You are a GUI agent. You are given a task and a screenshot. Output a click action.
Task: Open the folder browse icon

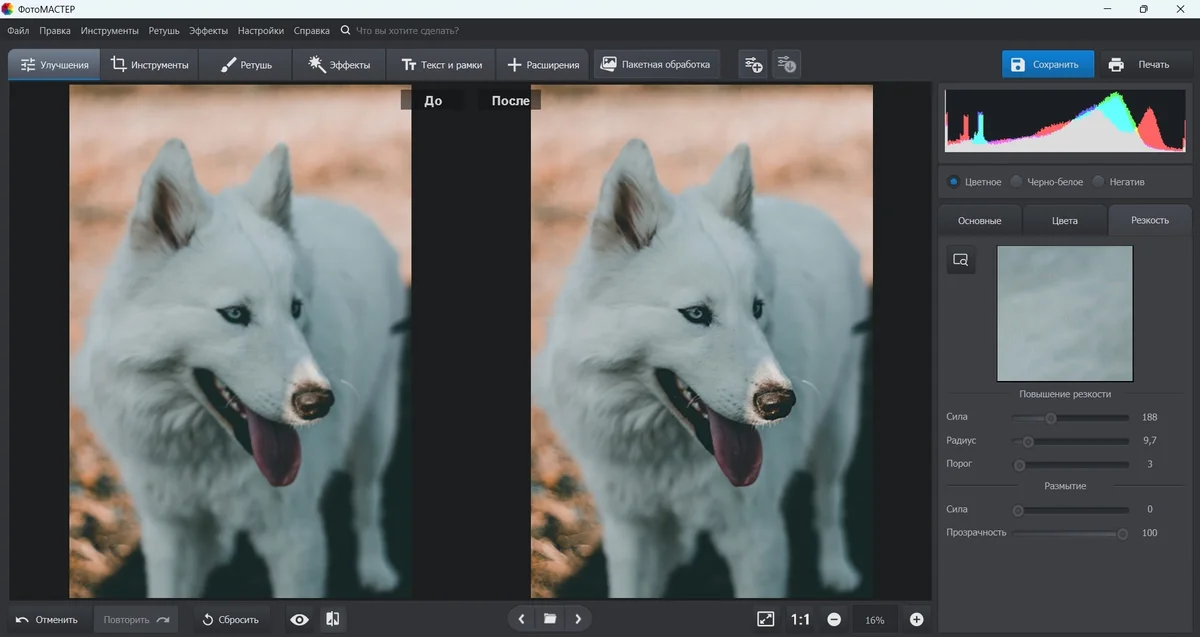550,620
